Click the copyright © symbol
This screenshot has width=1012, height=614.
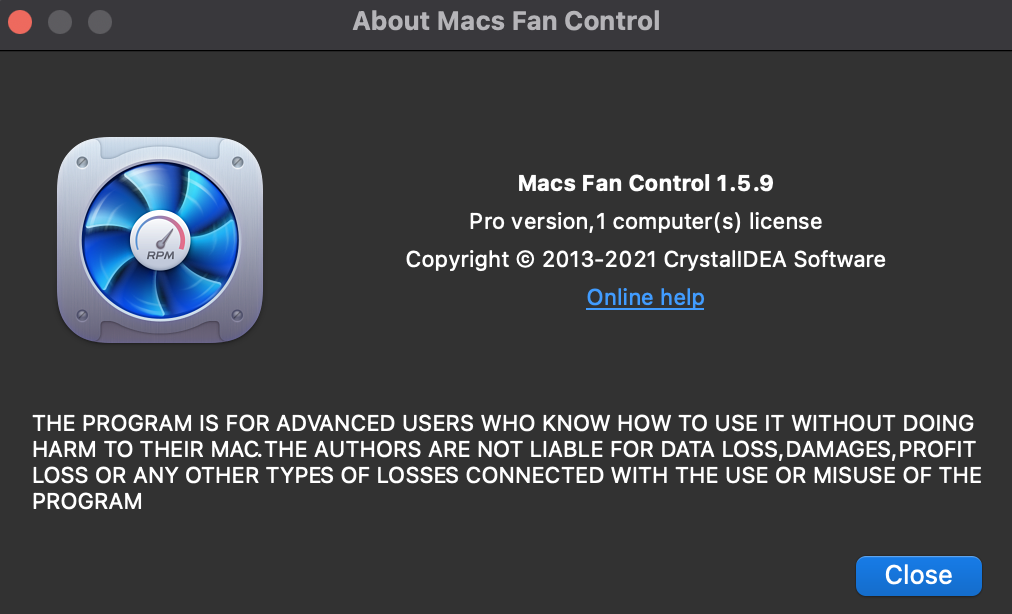[526, 260]
